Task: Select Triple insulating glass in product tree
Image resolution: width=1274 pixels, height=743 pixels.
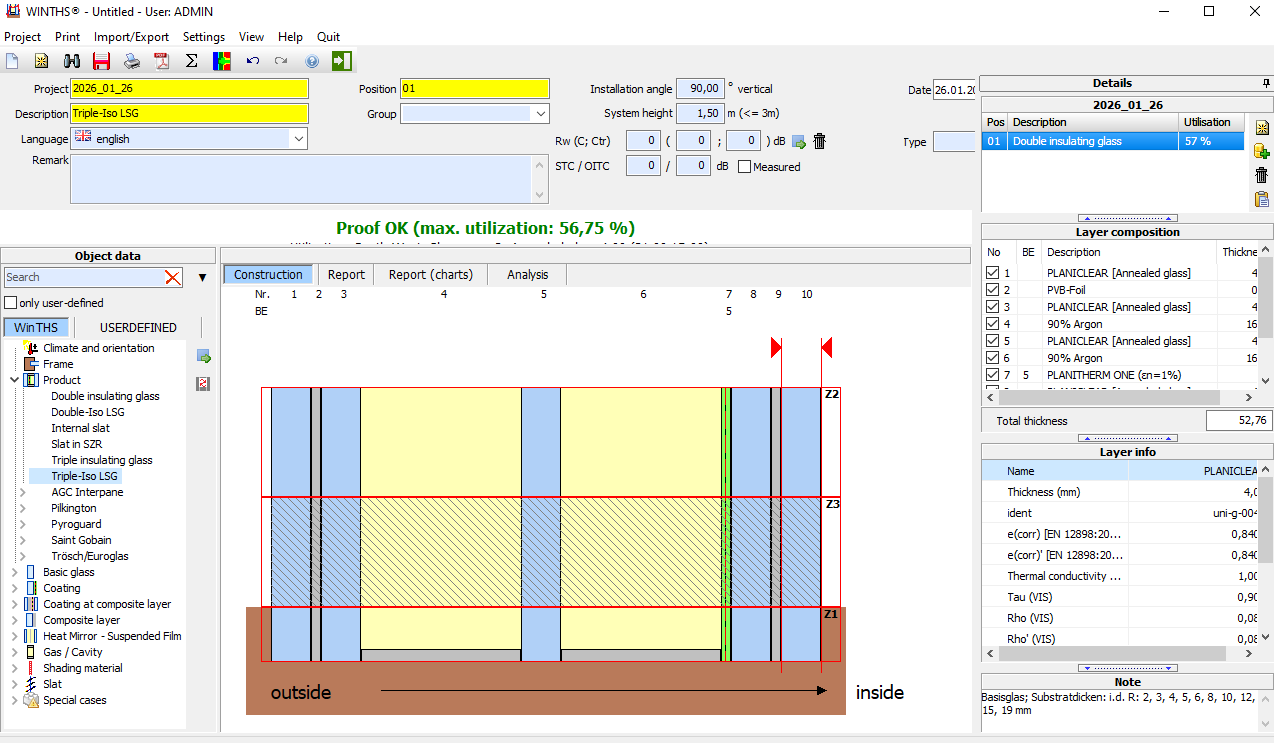Action: tap(102, 460)
